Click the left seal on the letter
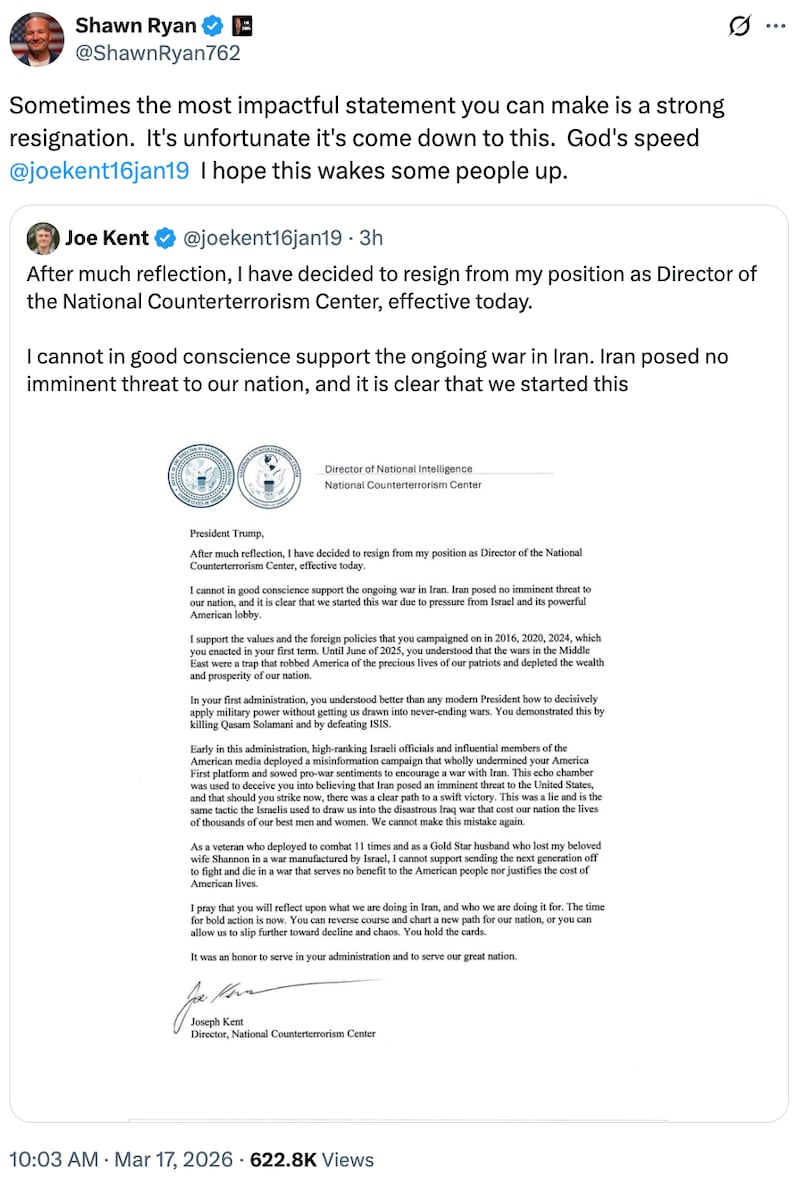The width and height of the screenshot is (800, 1183). [200, 475]
